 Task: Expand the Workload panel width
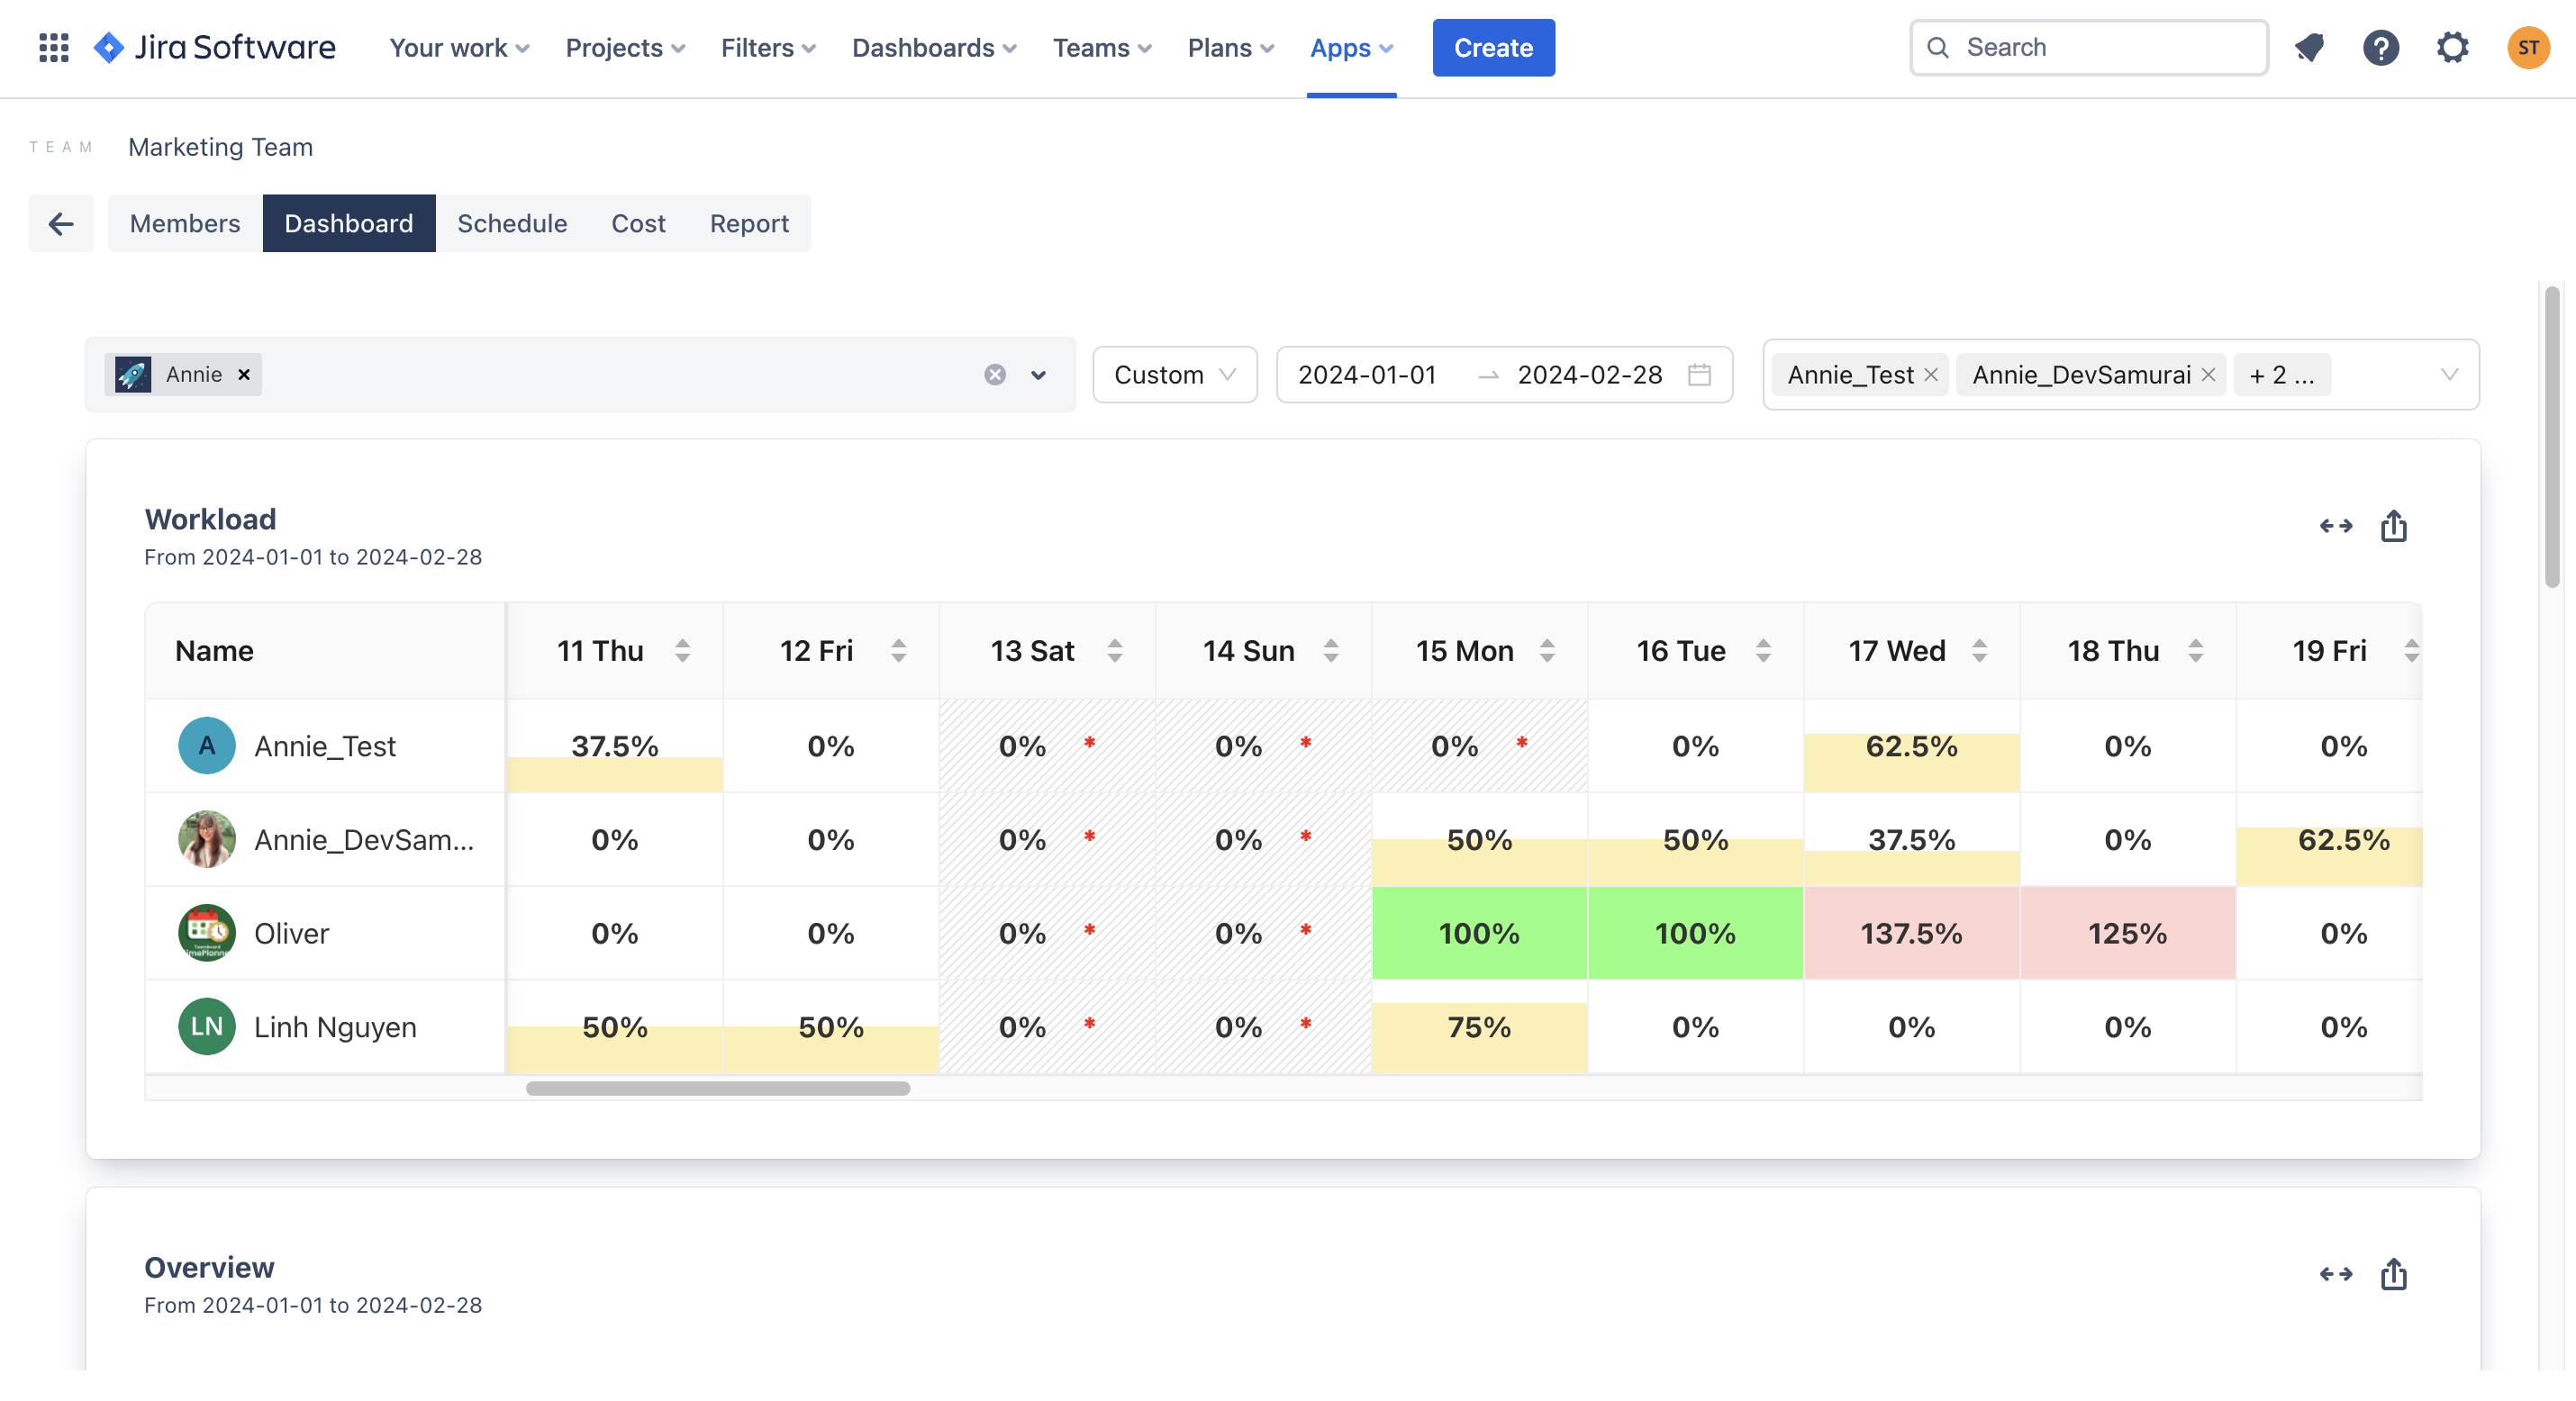pyautogui.click(x=2336, y=526)
